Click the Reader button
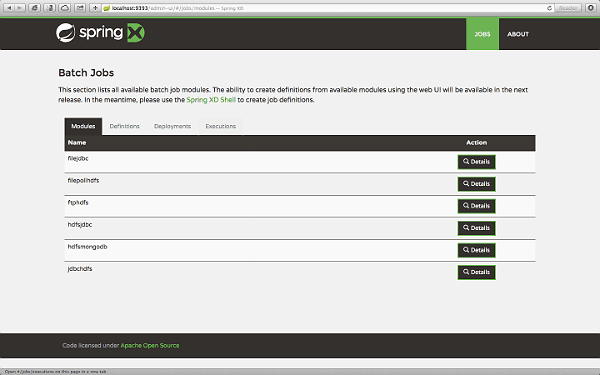 [x=568, y=8]
